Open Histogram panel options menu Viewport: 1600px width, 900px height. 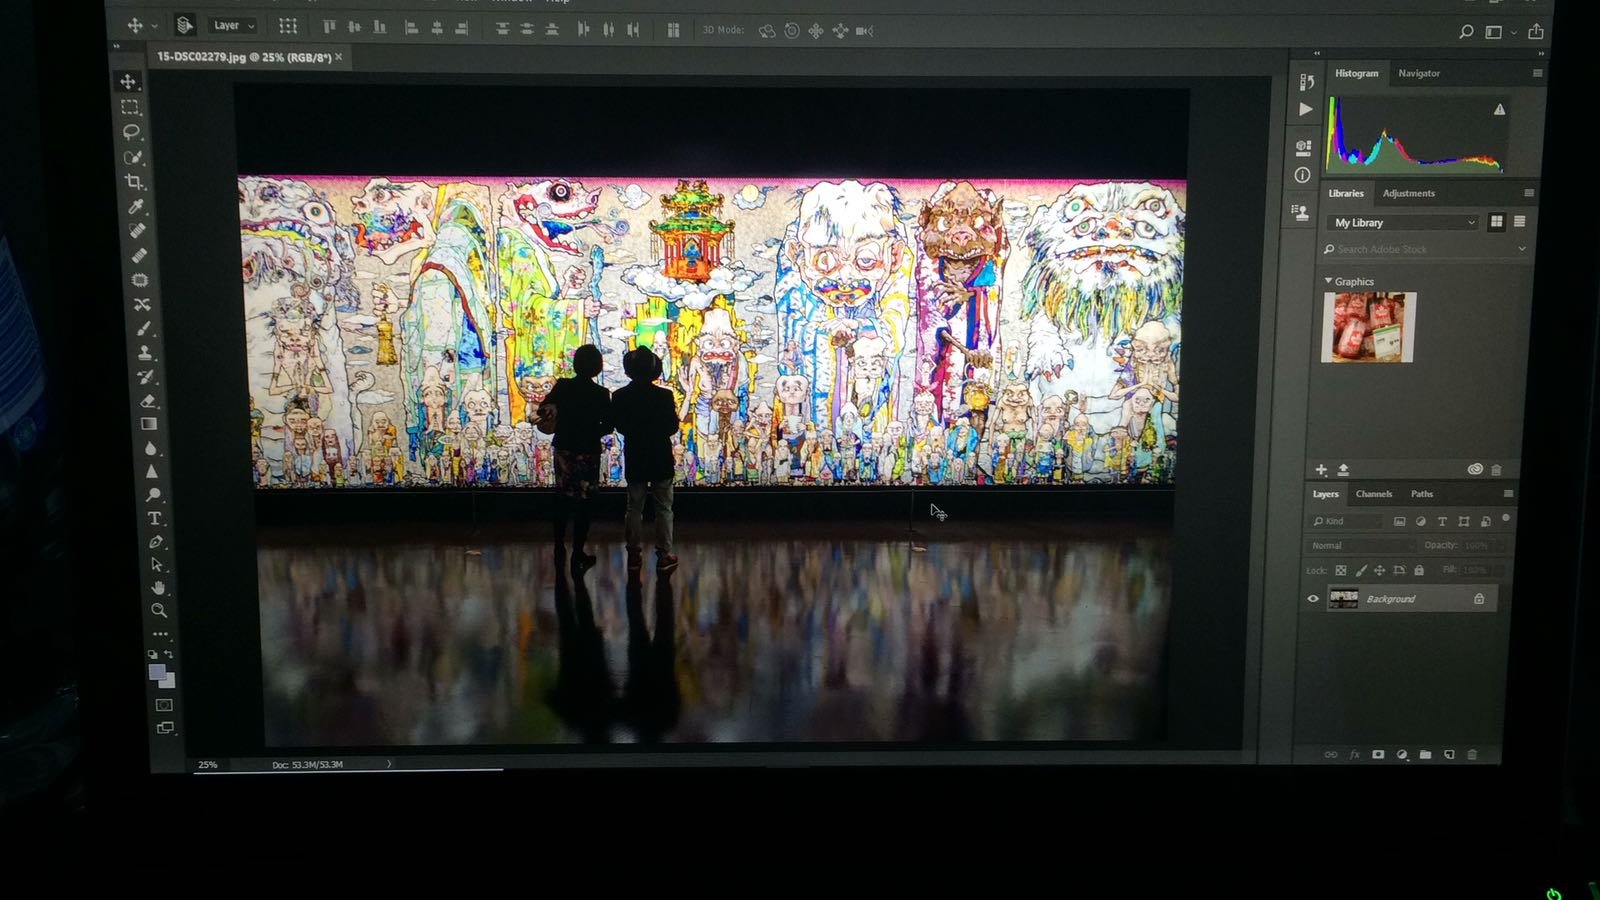tap(1537, 73)
